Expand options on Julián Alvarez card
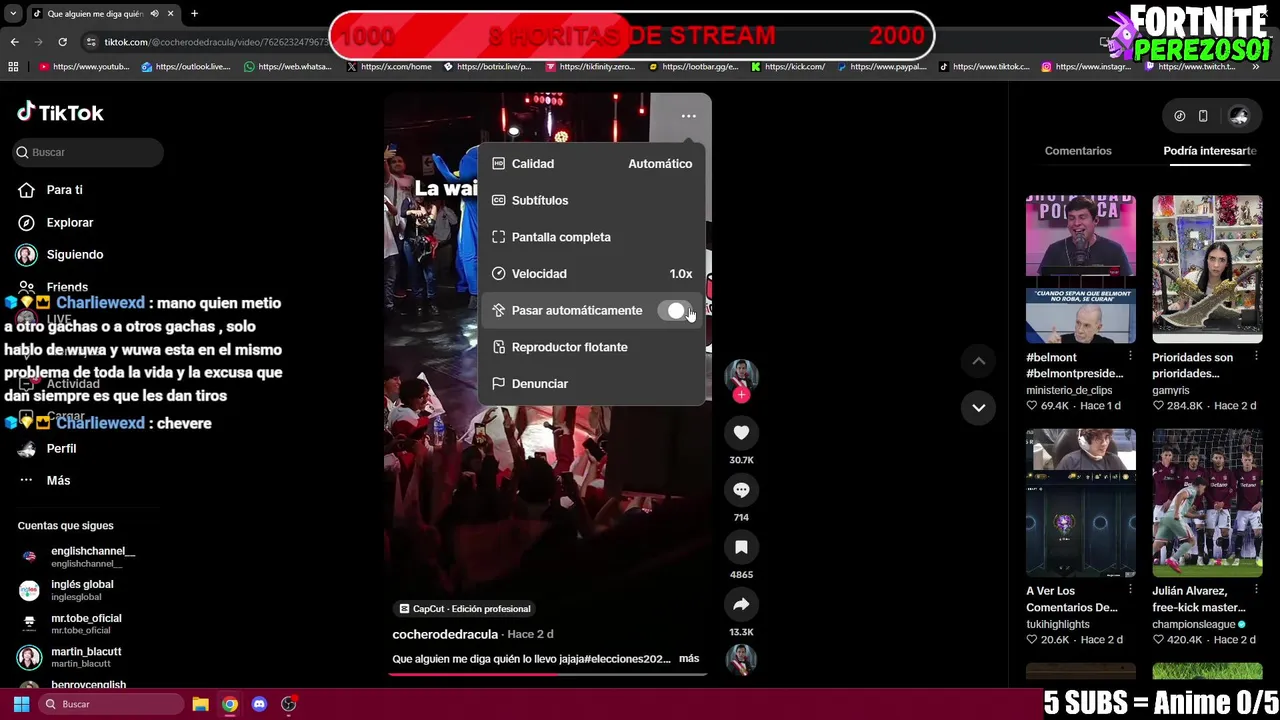This screenshot has height=720, width=1280. coord(1257,591)
